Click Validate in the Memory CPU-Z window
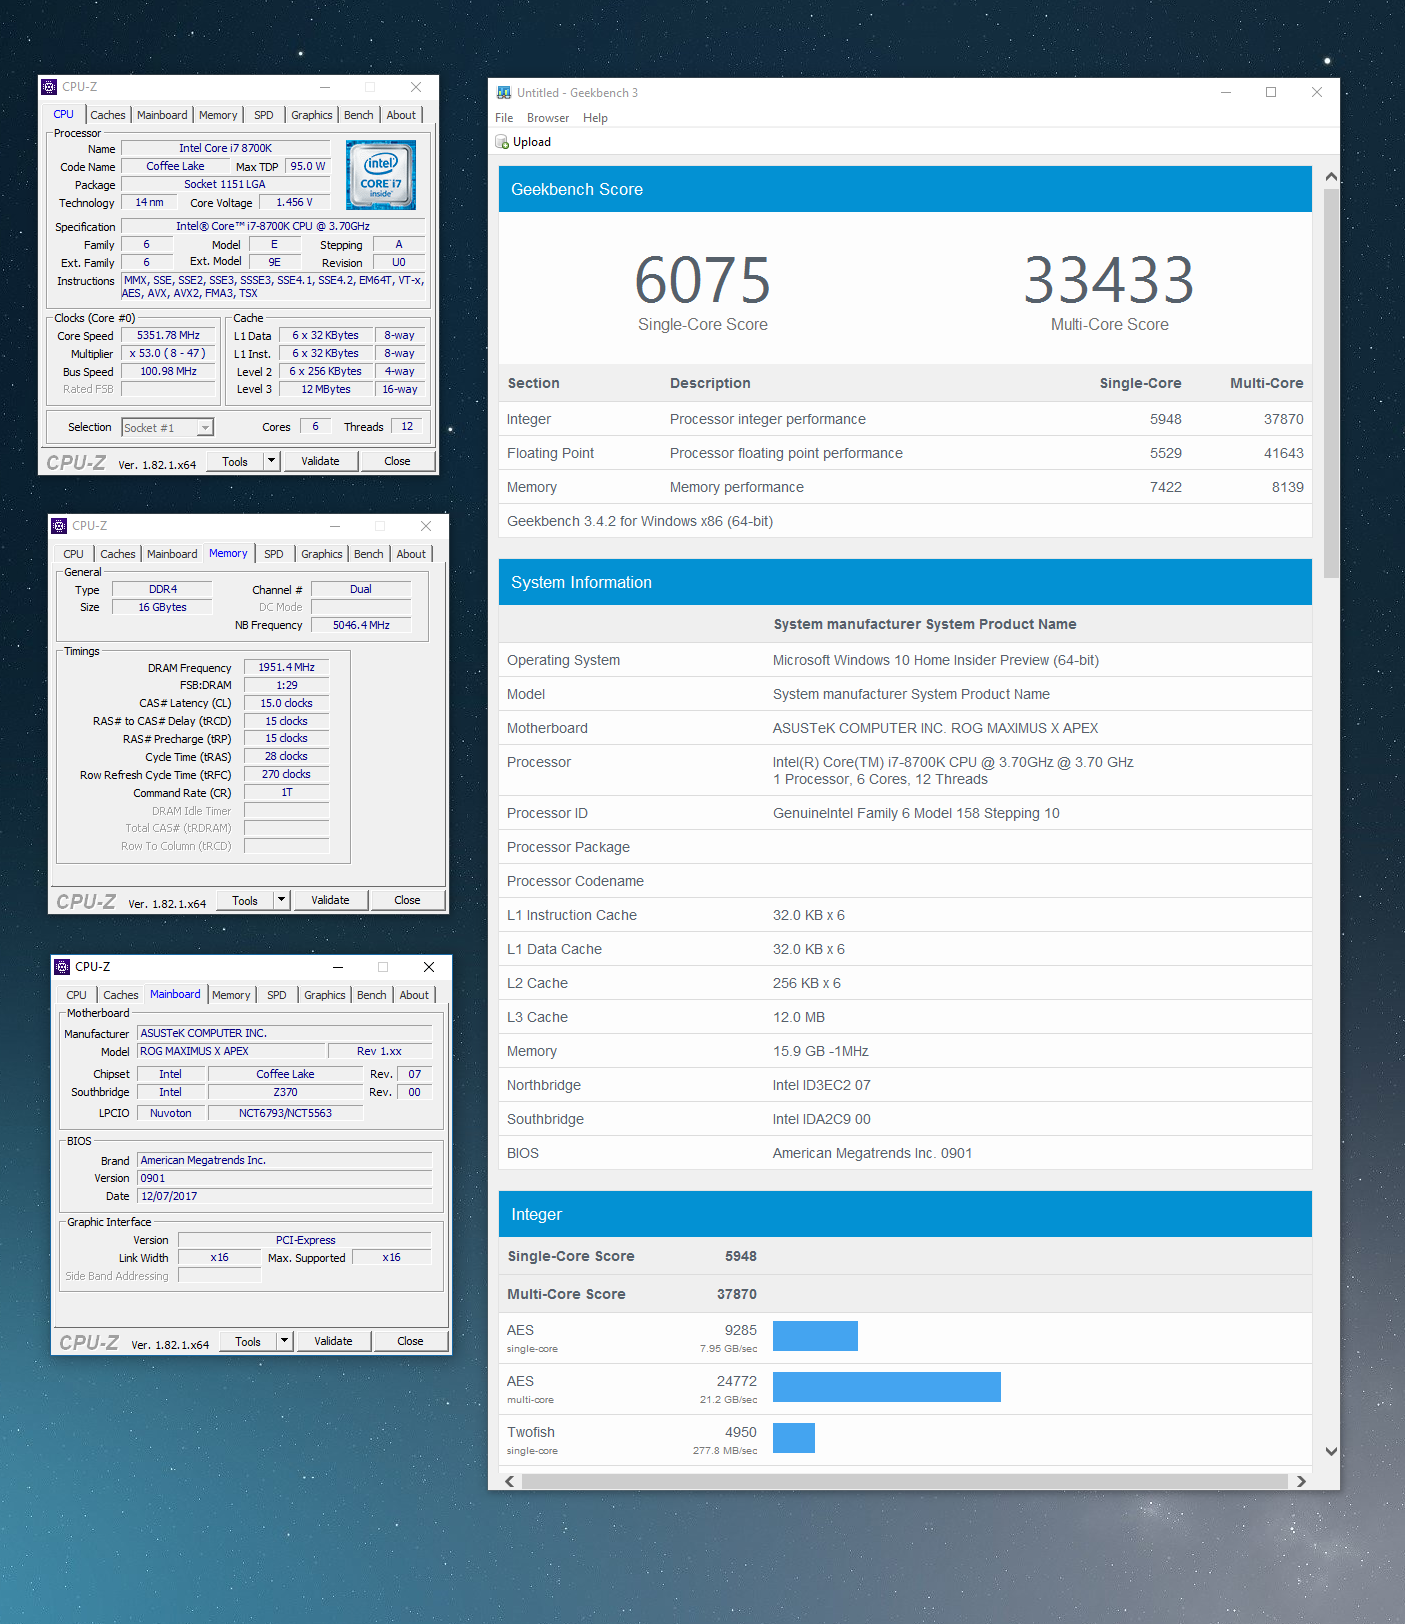The height and width of the screenshot is (1624, 1405). [x=330, y=900]
